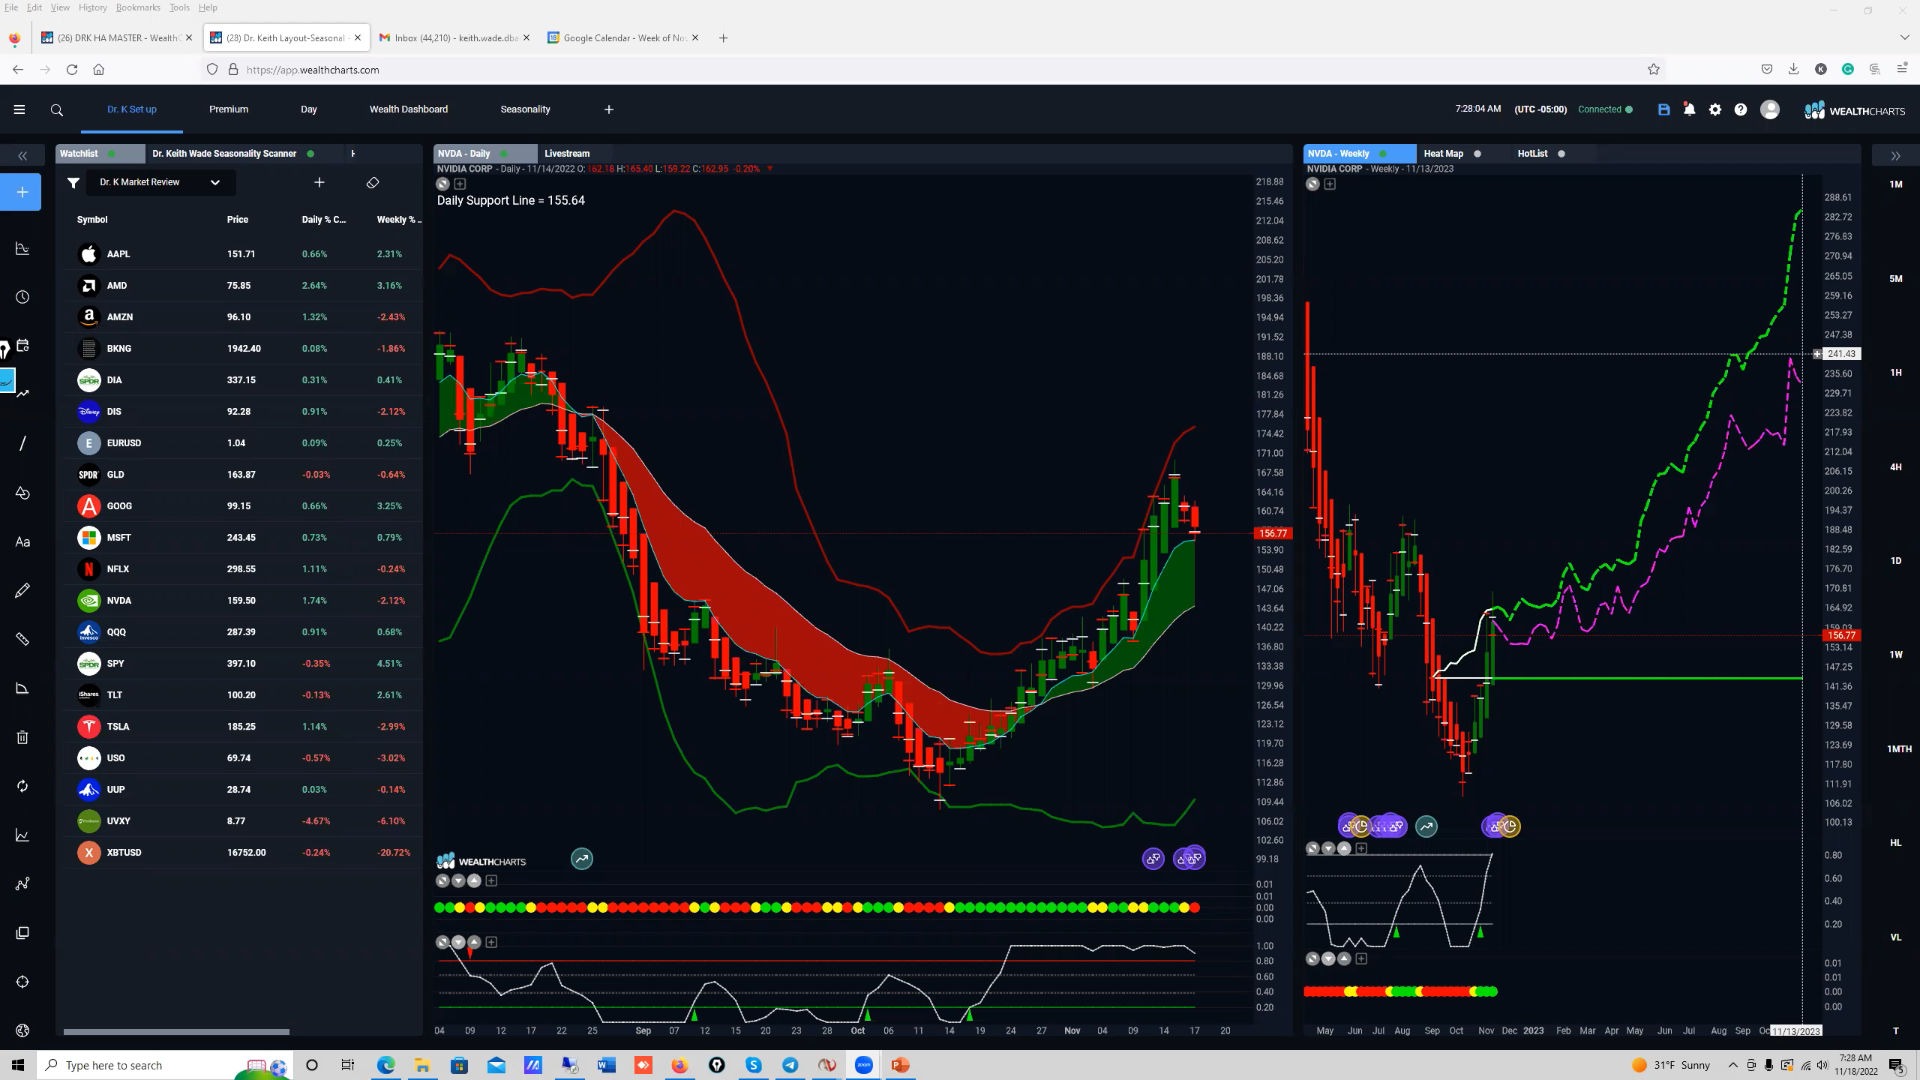This screenshot has height=1080, width=1920.
Task: Switch to the Gmail Inbox browser tab
Action: pos(455,38)
